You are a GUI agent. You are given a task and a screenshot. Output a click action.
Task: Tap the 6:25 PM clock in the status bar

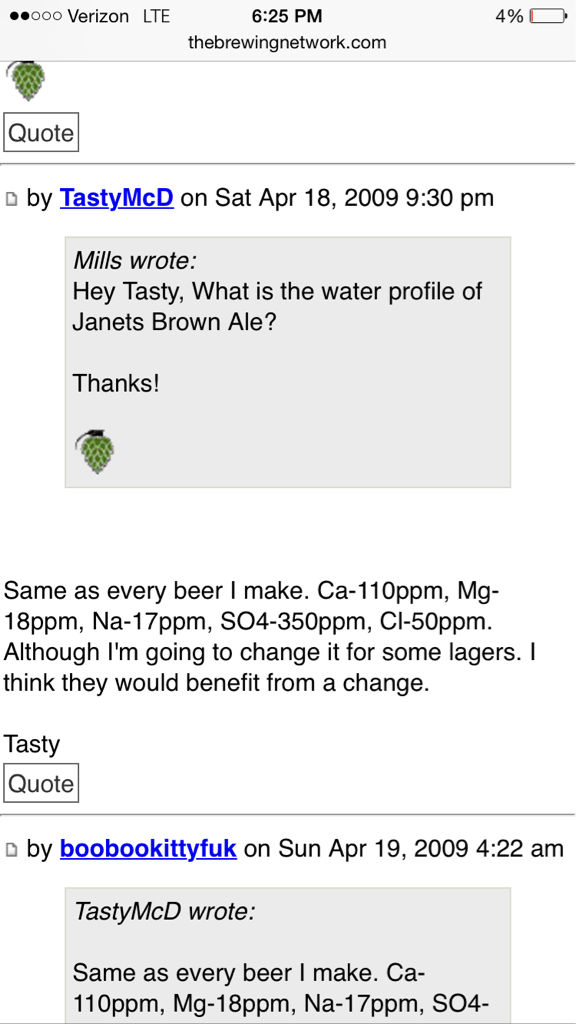pos(287,16)
